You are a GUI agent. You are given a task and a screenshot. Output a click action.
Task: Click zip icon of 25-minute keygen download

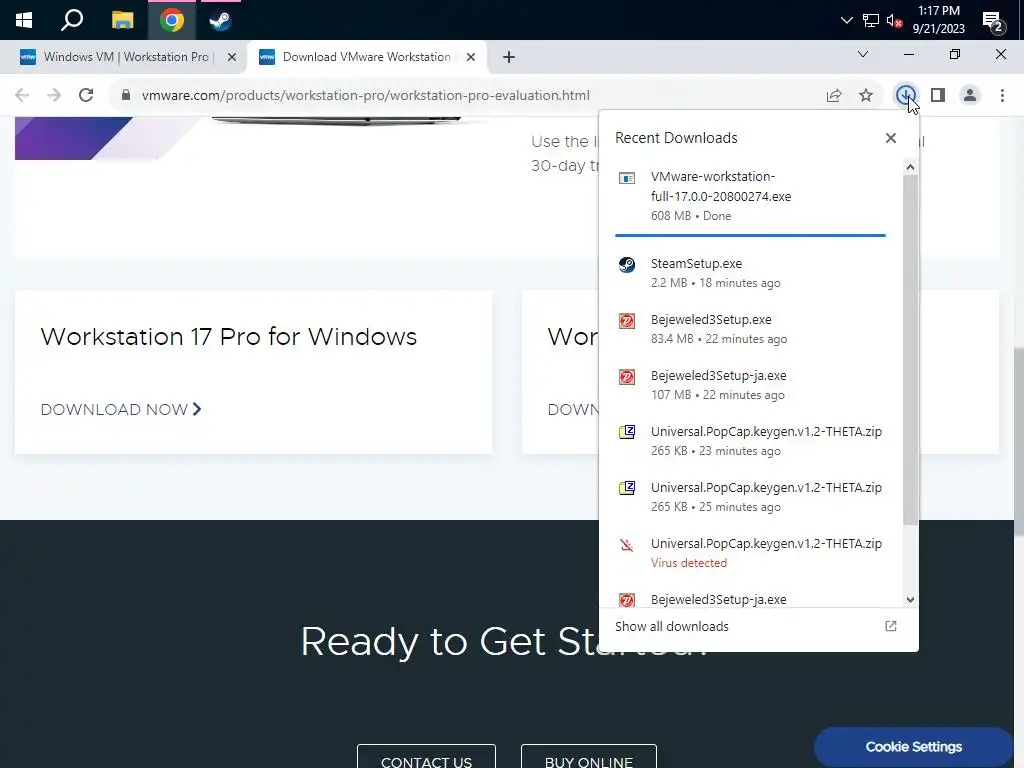(x=627, y=488)
